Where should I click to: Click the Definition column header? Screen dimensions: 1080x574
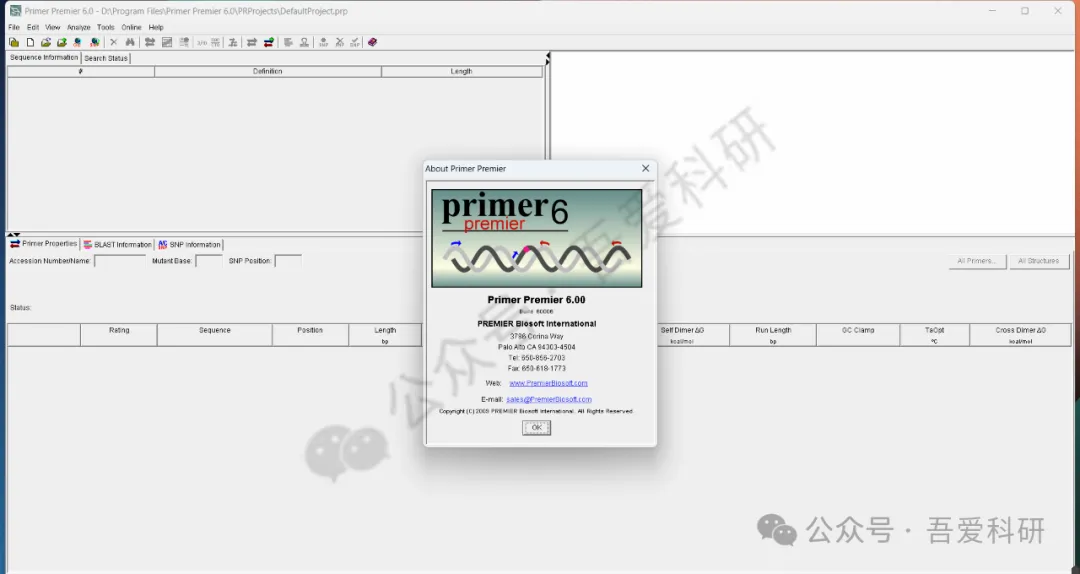(x=268, y=72)
